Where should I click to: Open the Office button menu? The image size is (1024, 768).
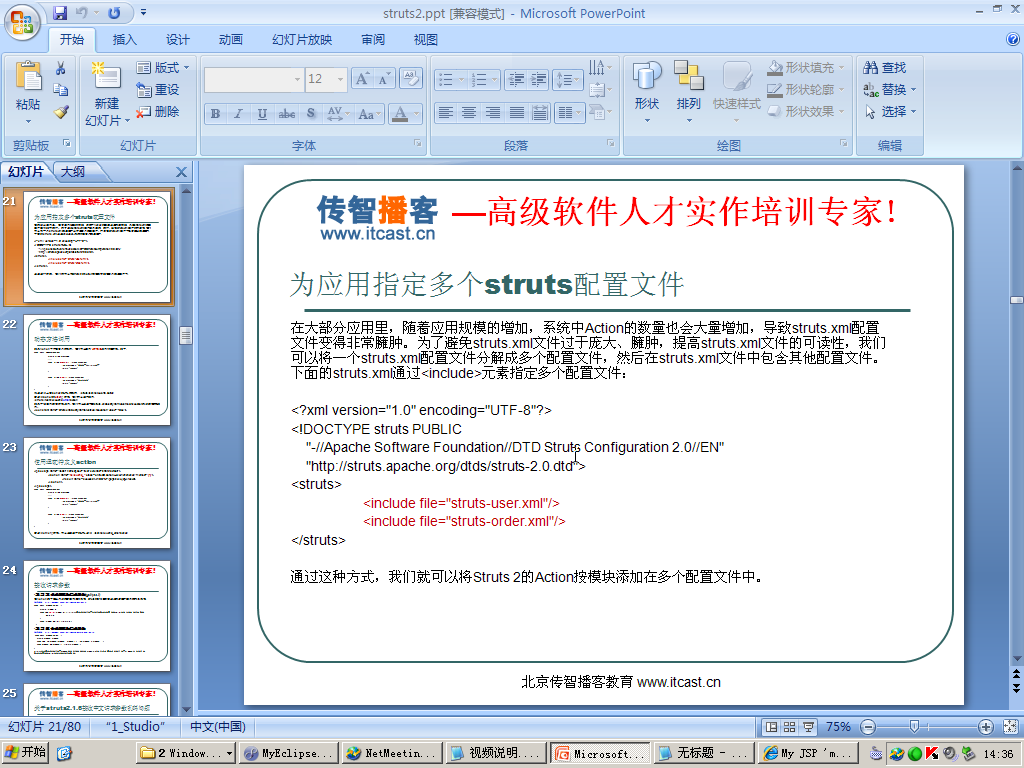pyautogui.click(x=22, y=22)
